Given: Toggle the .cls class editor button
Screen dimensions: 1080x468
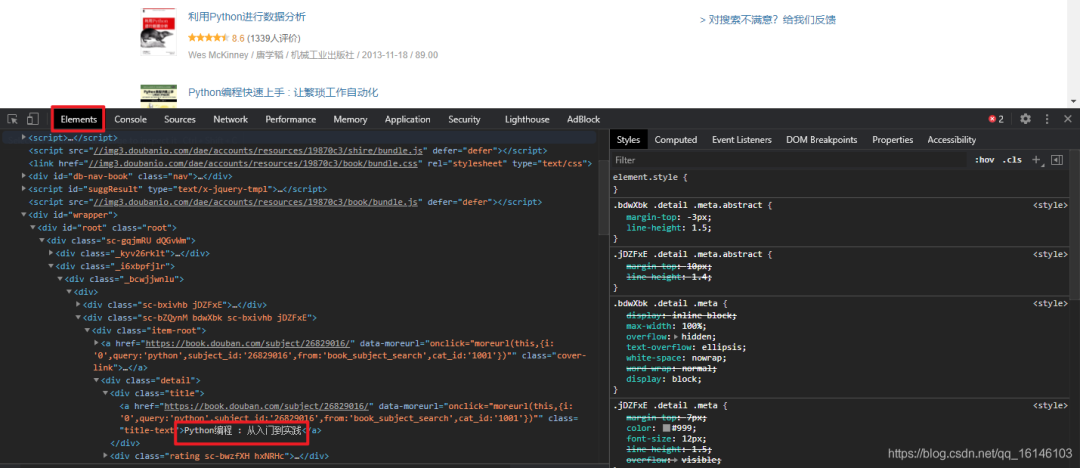Looking at the screenshot, I should pyautogui.click(x=1012, y=160).
